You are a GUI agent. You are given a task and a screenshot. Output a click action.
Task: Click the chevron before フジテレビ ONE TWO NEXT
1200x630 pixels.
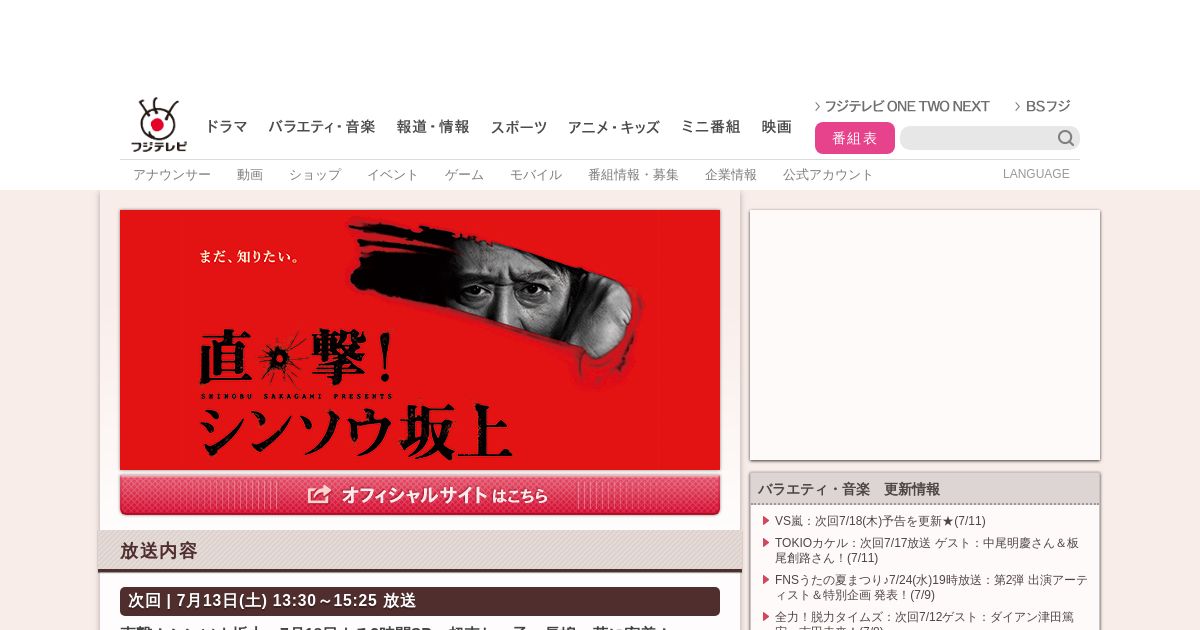click(x=817, y=106)
